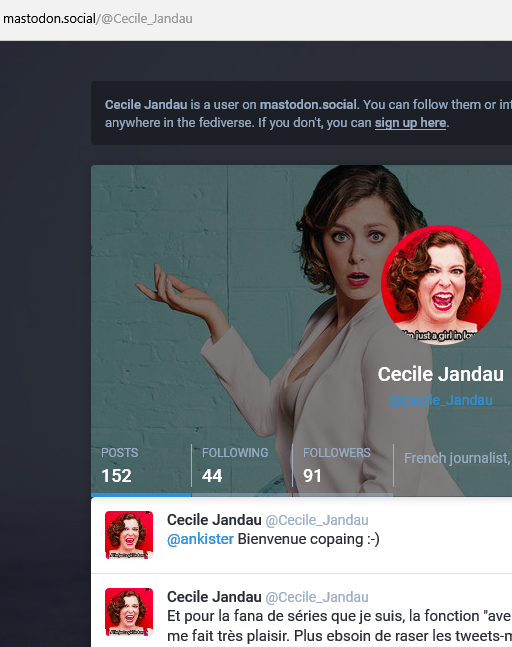
Task: Open the post starting 'Et pour la fana'
Action: (x=339, y=626)
